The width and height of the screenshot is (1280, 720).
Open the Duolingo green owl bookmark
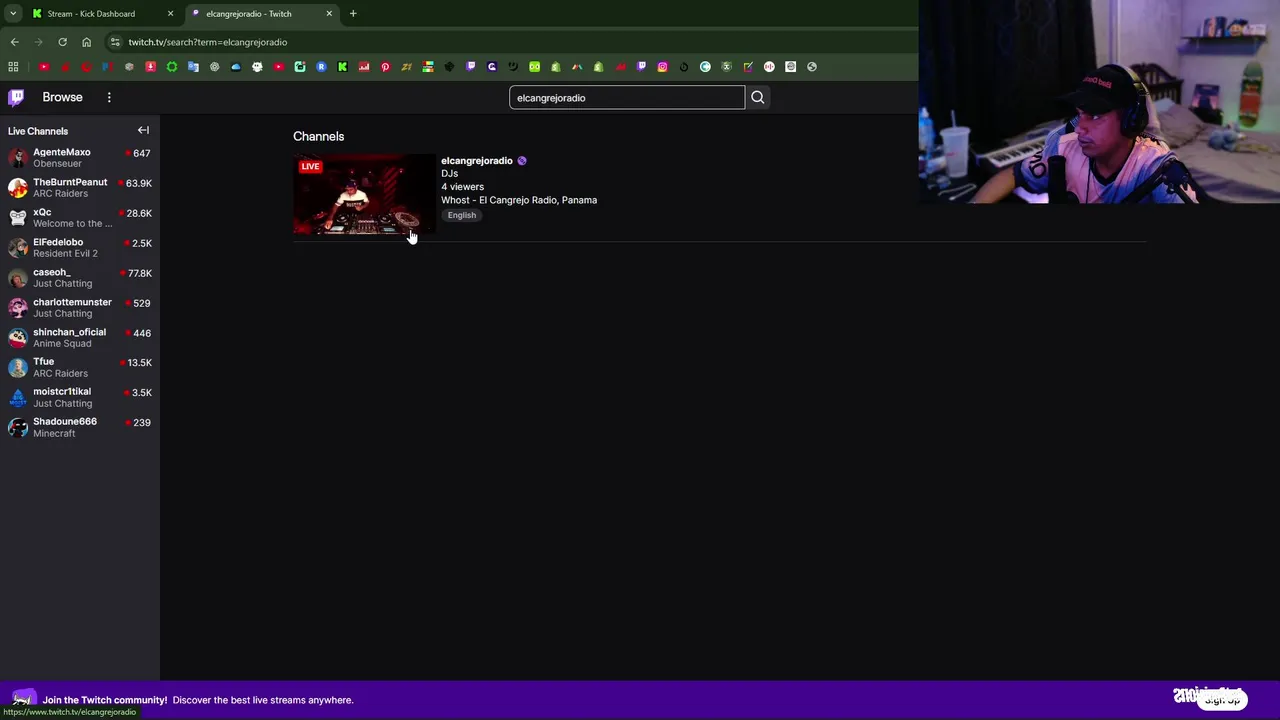coord(534,67)
